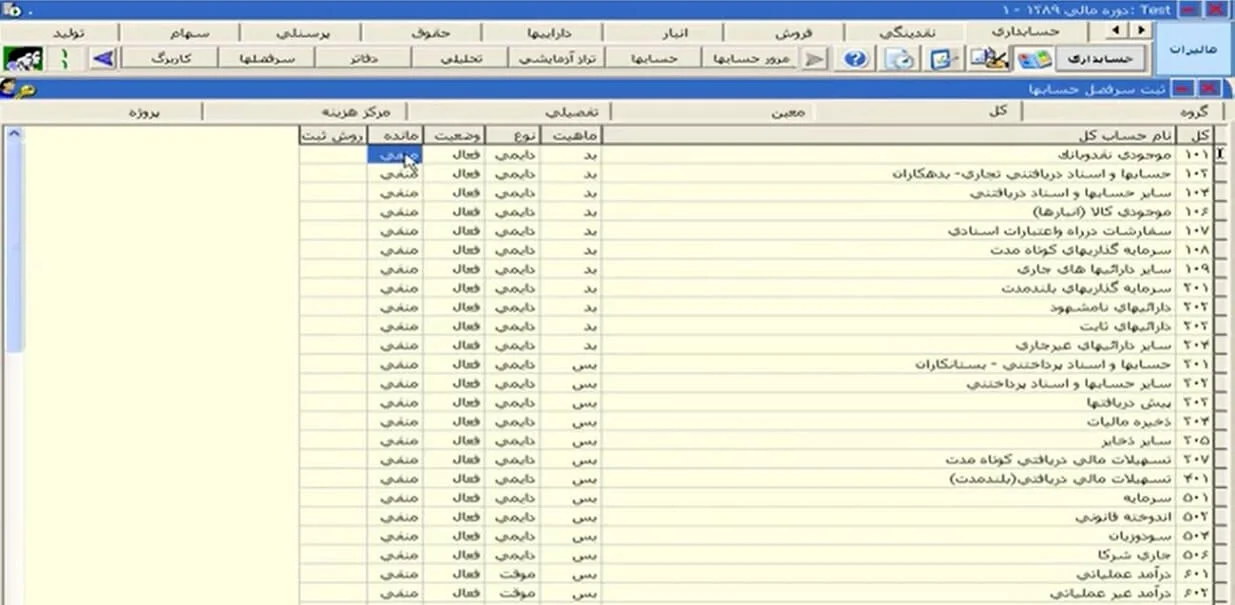Click the document with clock toolbar icon
Image resolution: width=1235 pixels, height=605 pixels.
902,59
